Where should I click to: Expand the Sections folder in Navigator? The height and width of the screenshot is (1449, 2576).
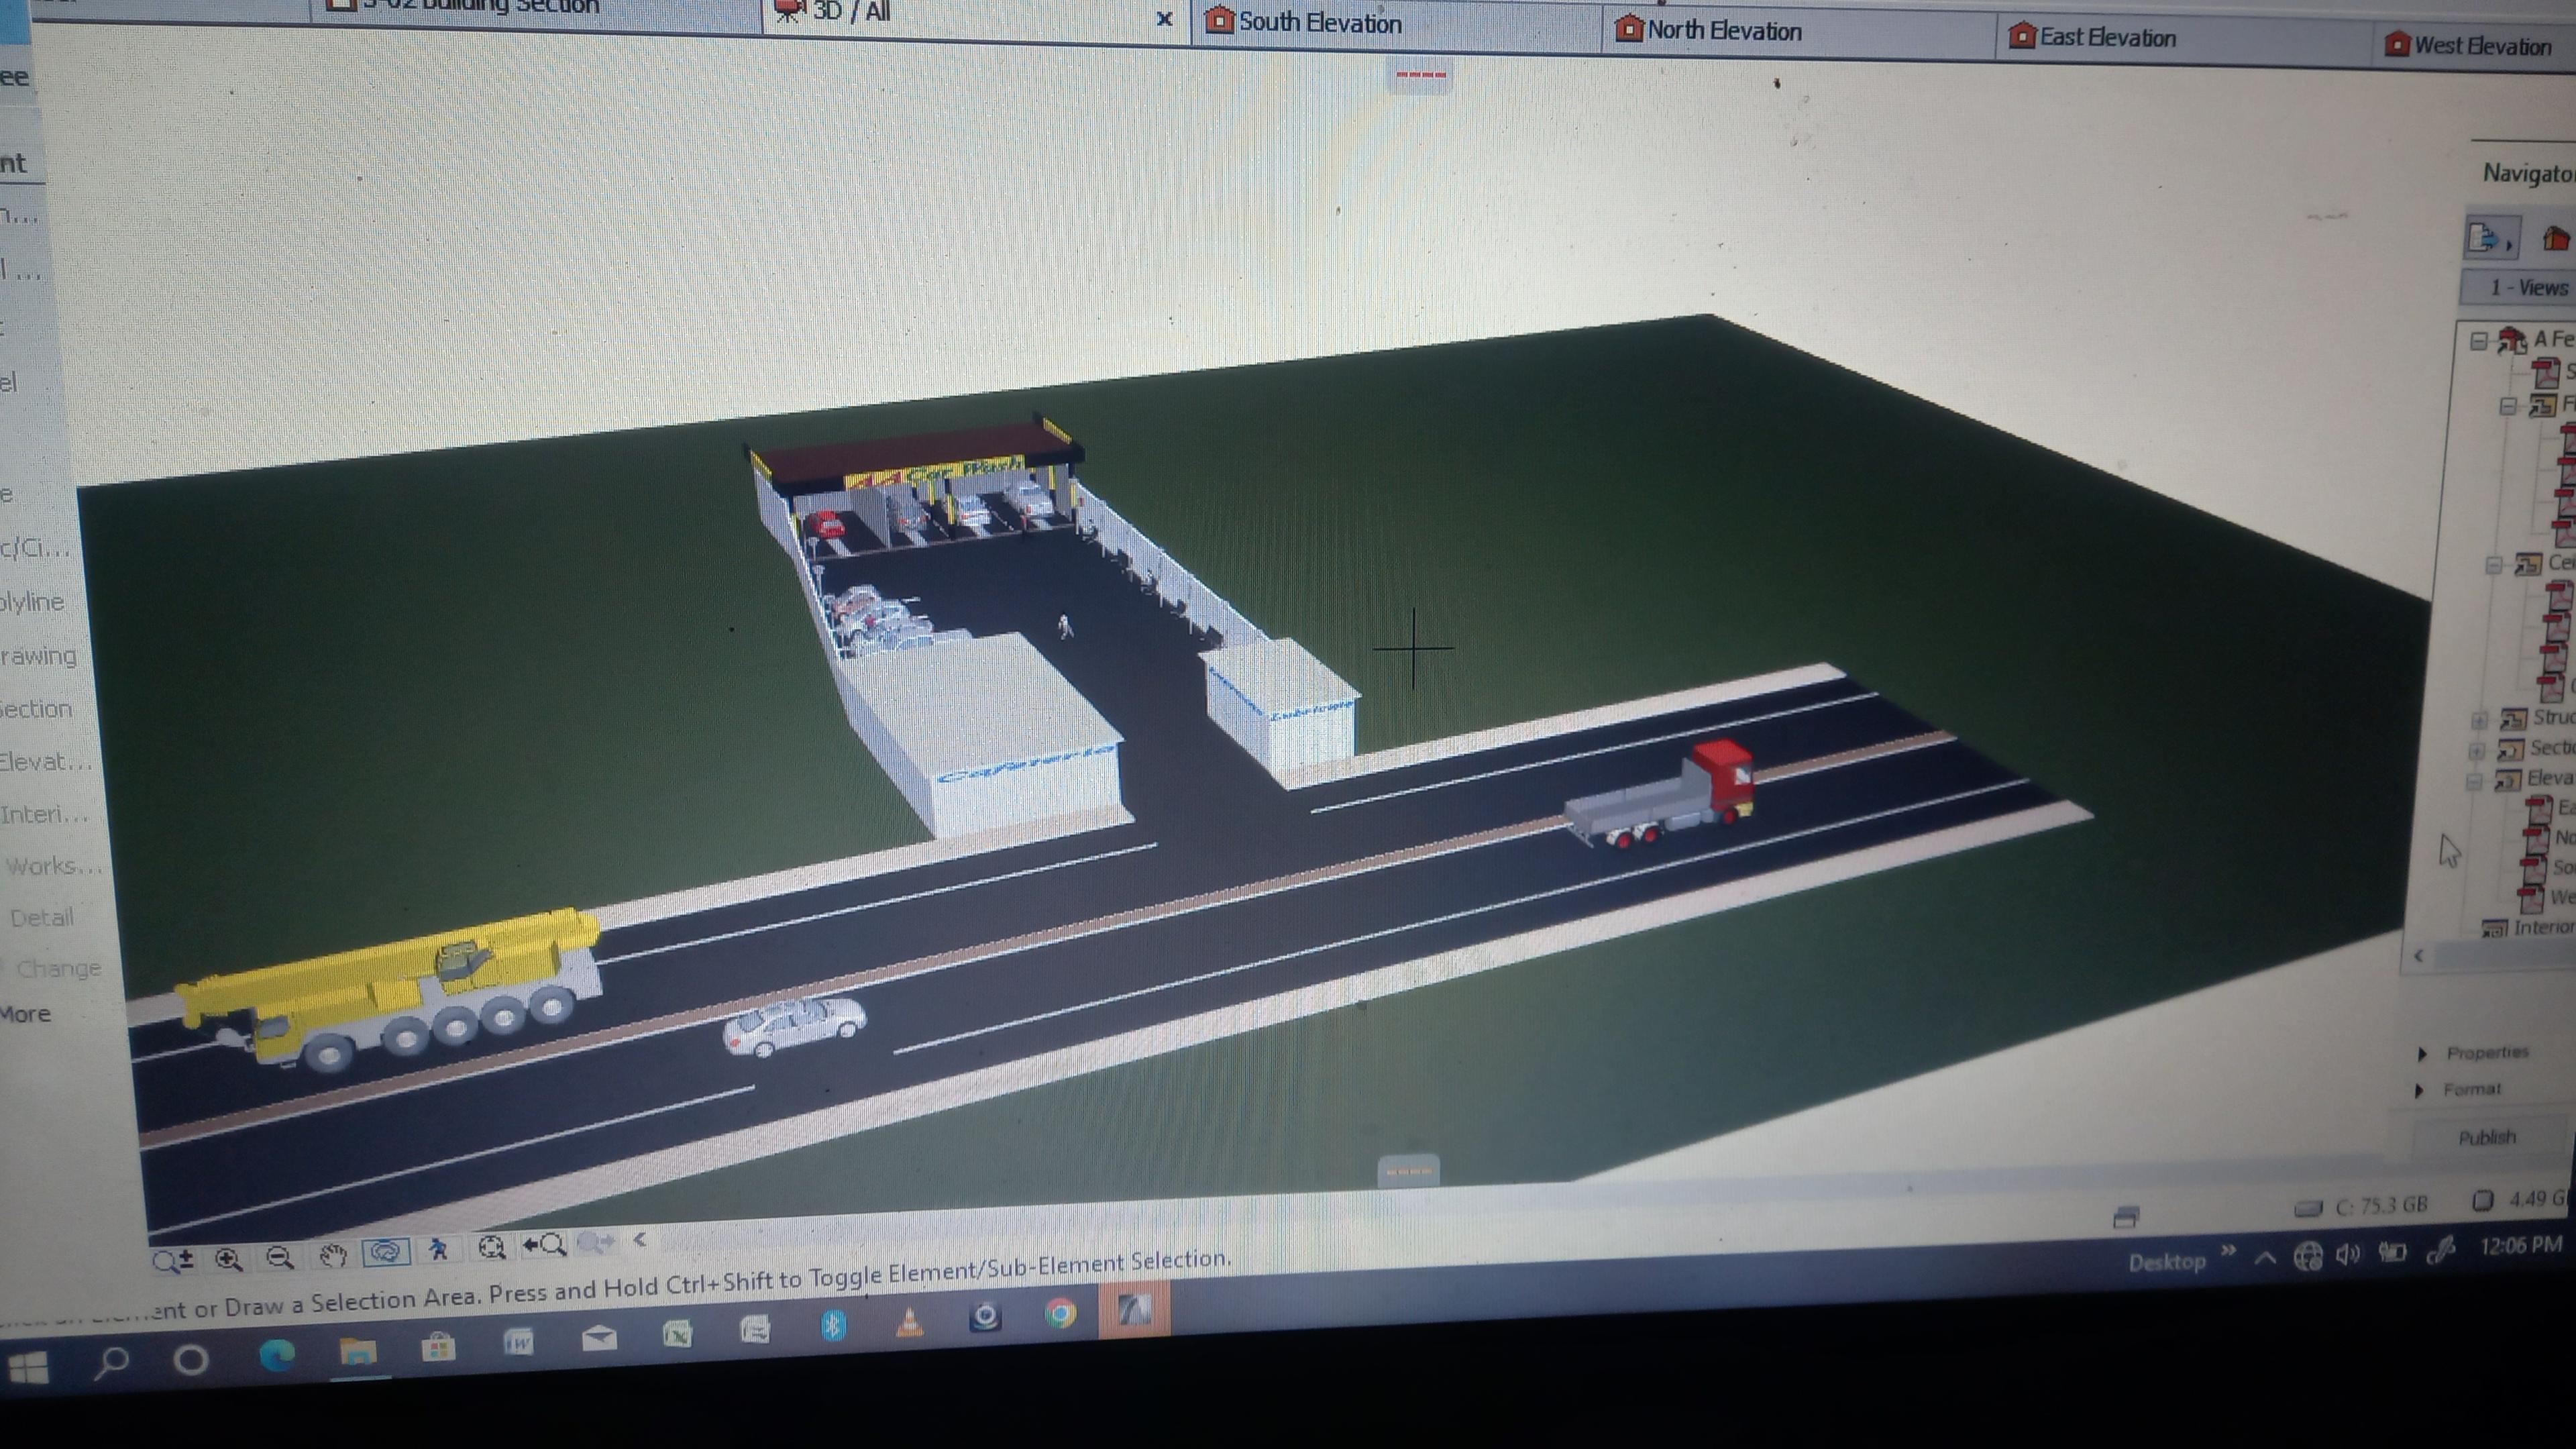pyautogui.click(x=2477, y=751)
